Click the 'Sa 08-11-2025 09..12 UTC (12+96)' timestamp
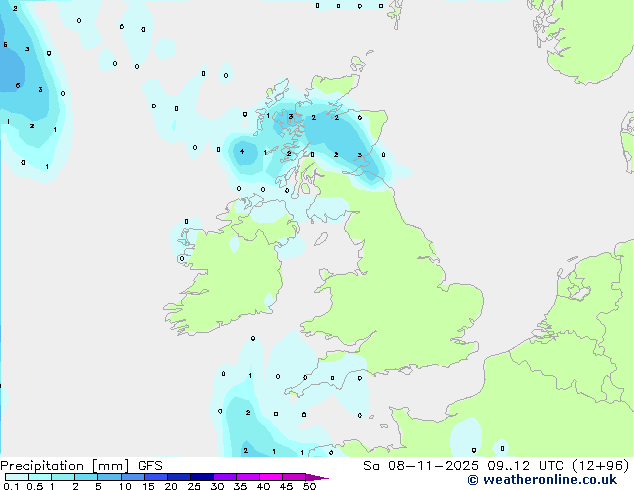The width and height of the screenshot is (634, 490). (x=496, y=466)
